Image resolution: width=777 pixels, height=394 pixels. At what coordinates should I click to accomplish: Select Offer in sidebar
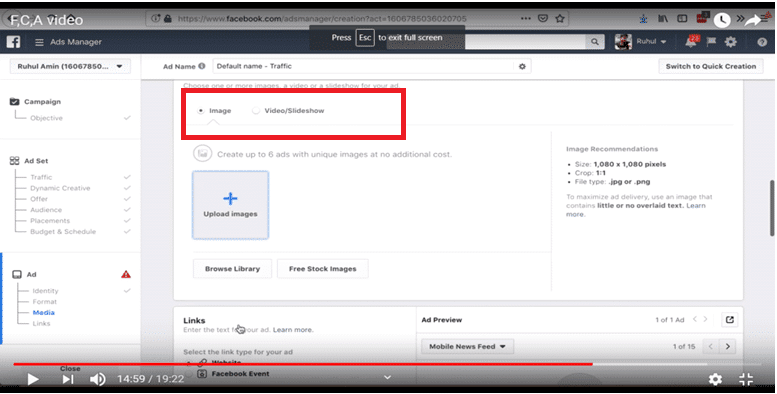point(39,199)
